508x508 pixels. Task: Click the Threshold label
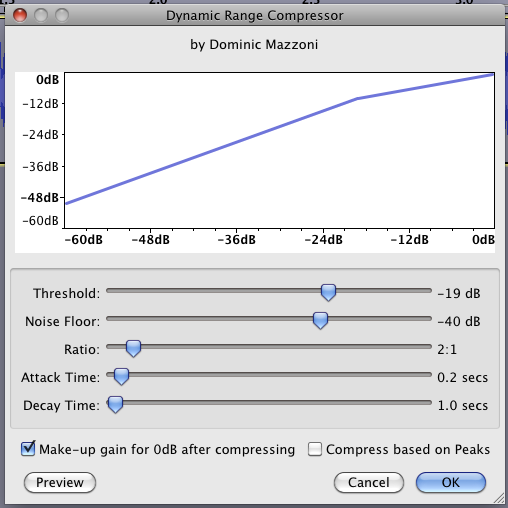pos(67,294)
